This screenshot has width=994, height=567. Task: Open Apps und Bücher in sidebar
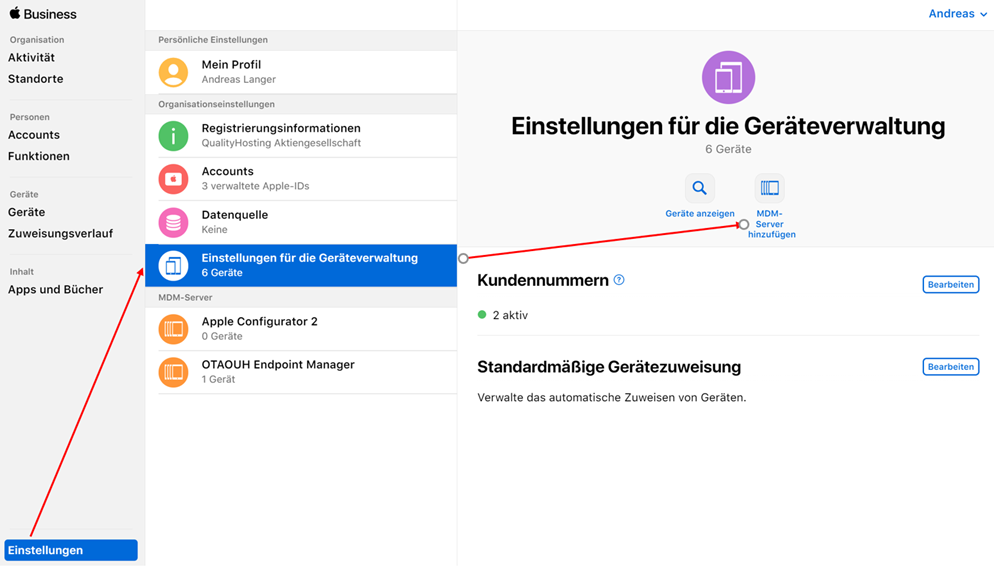[x=55, y=289]
